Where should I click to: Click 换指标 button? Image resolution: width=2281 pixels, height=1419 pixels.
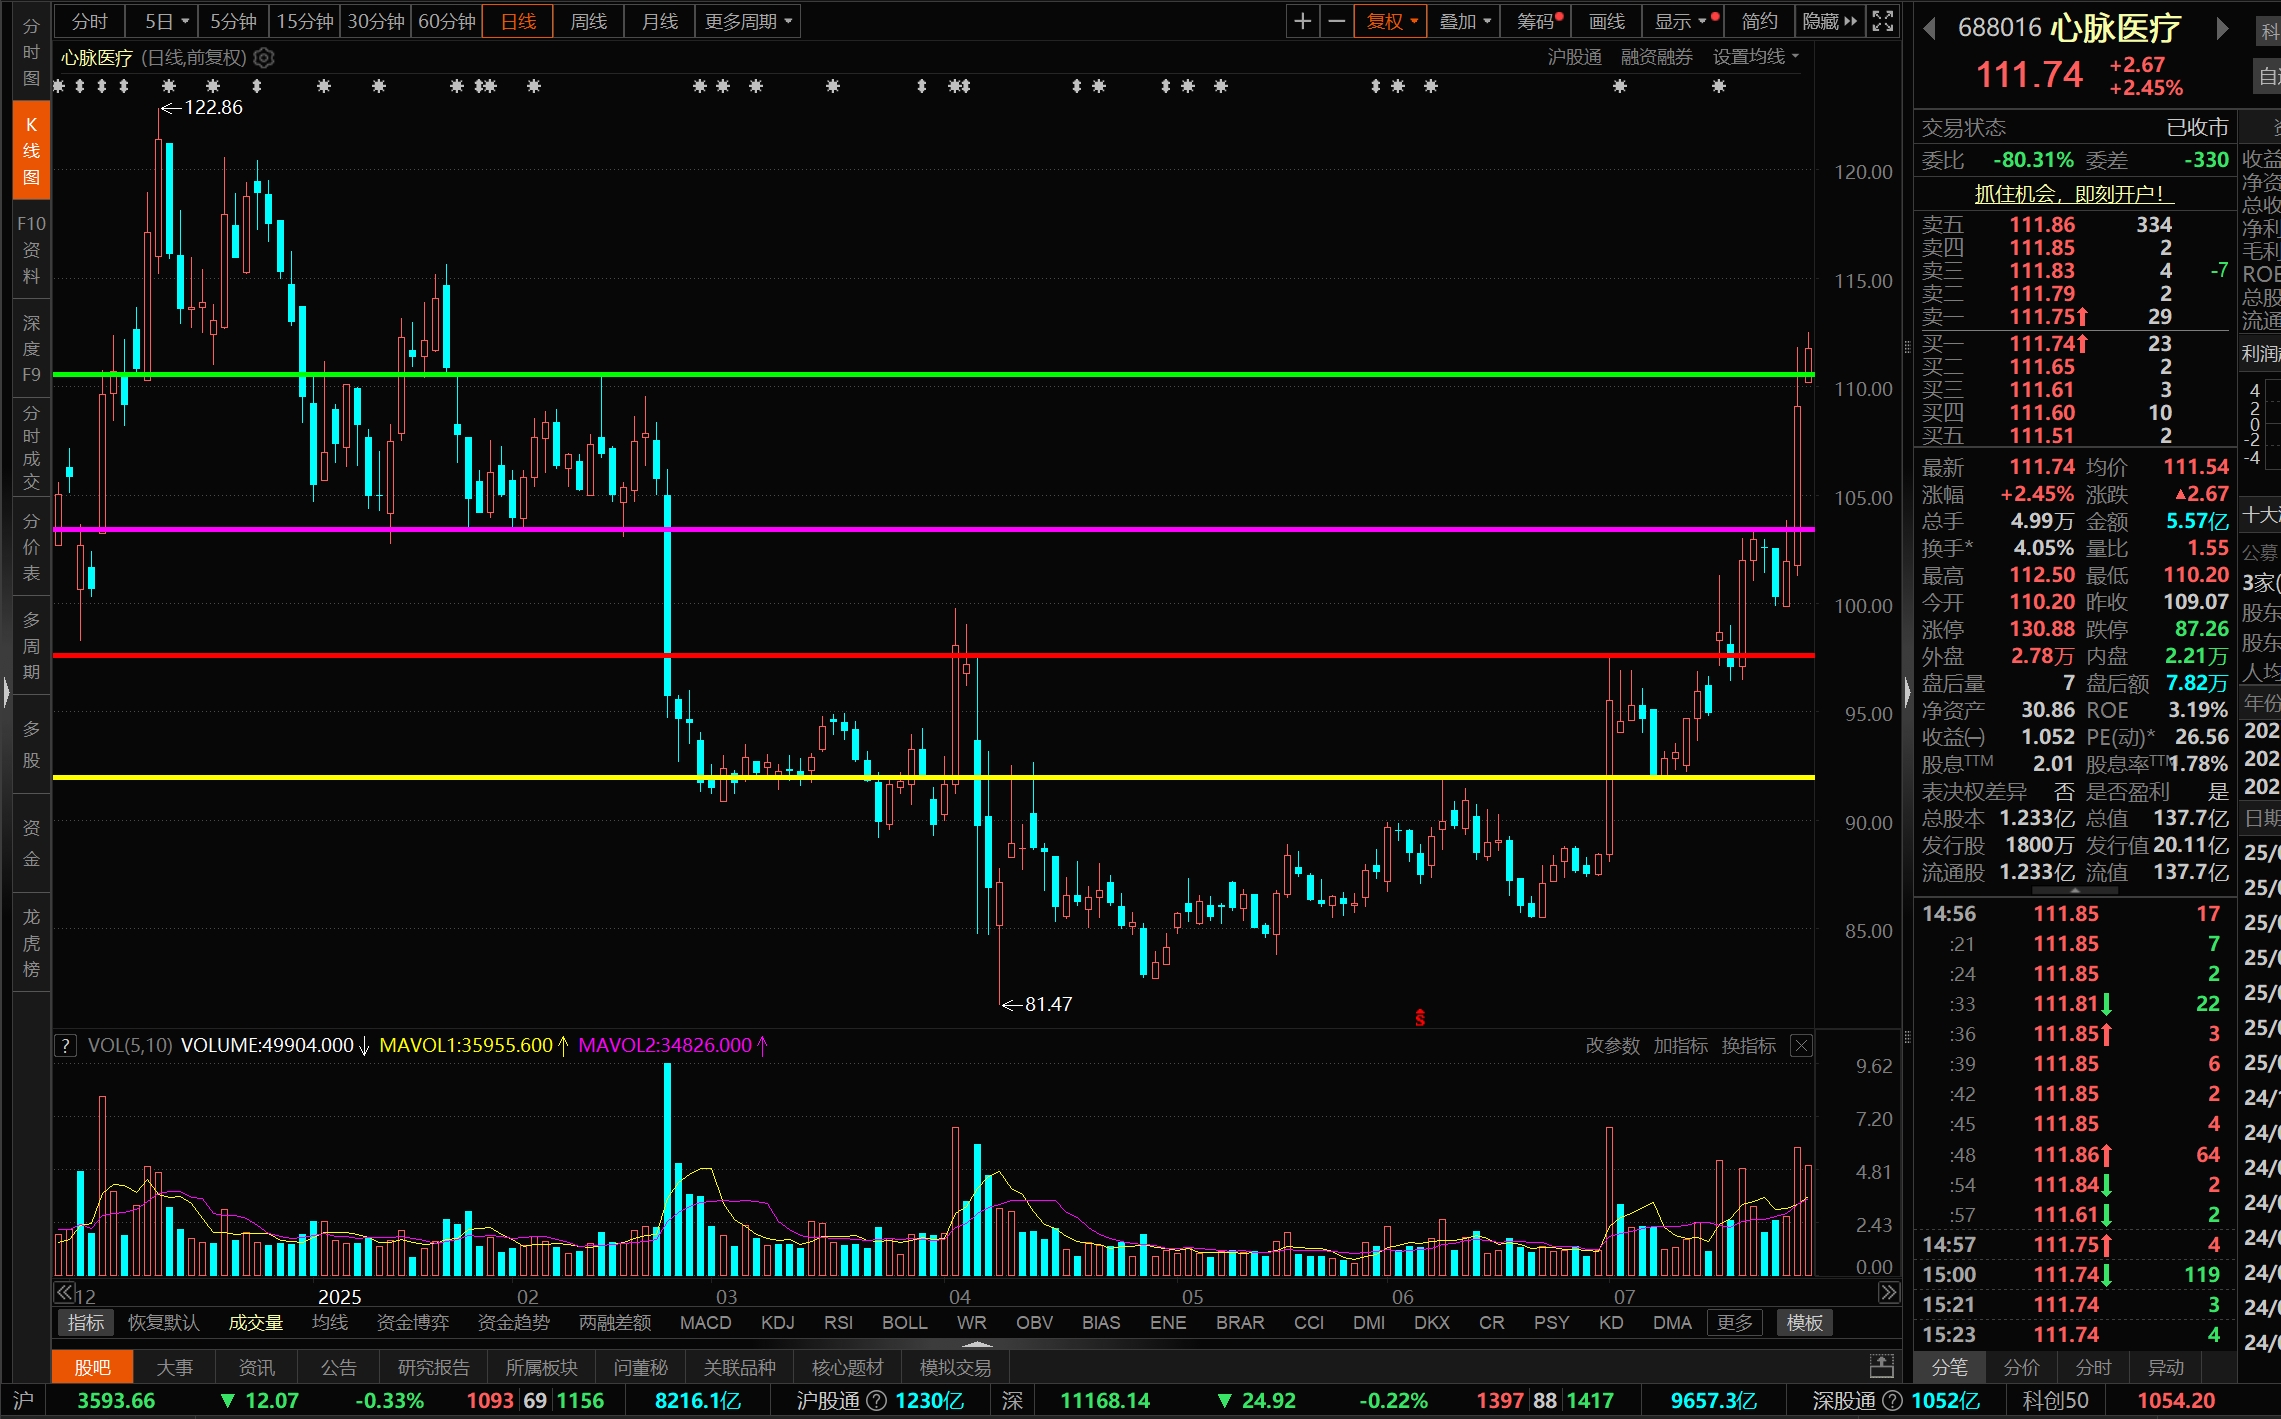pos(1748,1045)
